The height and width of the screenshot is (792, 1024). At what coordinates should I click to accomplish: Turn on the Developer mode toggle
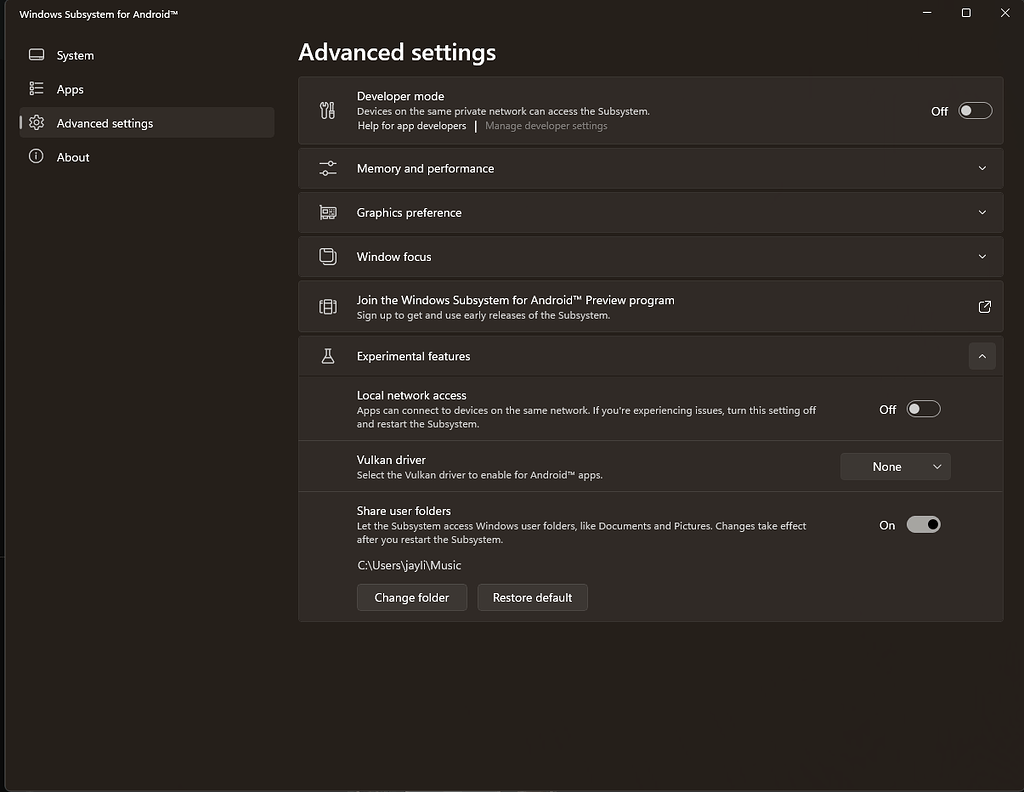975,111
